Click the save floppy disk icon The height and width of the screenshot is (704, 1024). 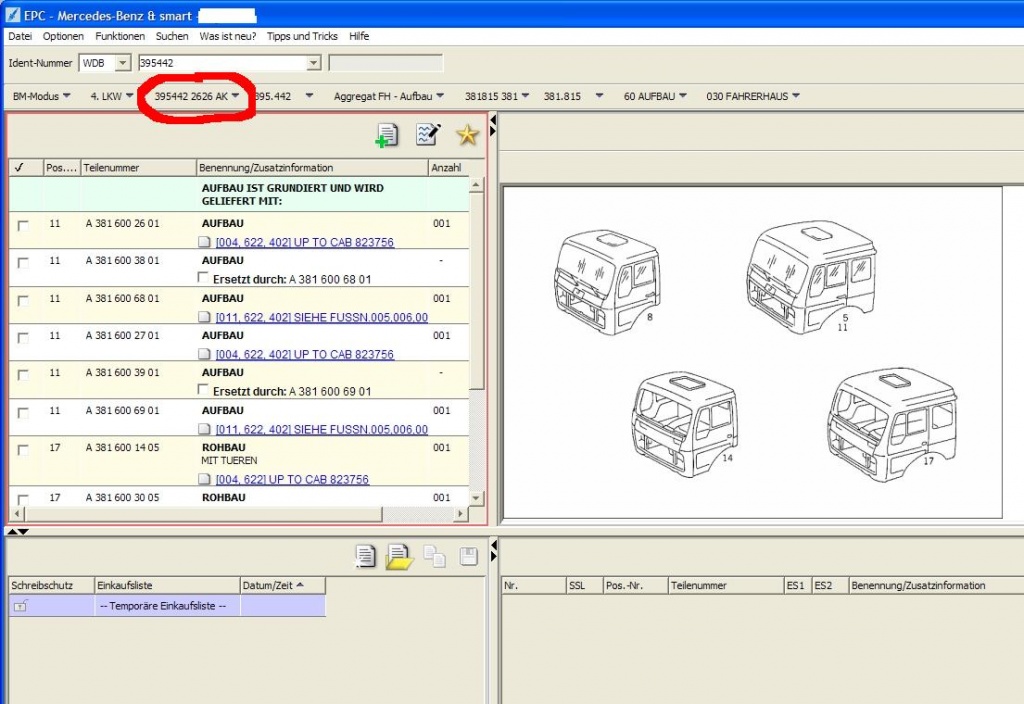click(x=468, y=556)
